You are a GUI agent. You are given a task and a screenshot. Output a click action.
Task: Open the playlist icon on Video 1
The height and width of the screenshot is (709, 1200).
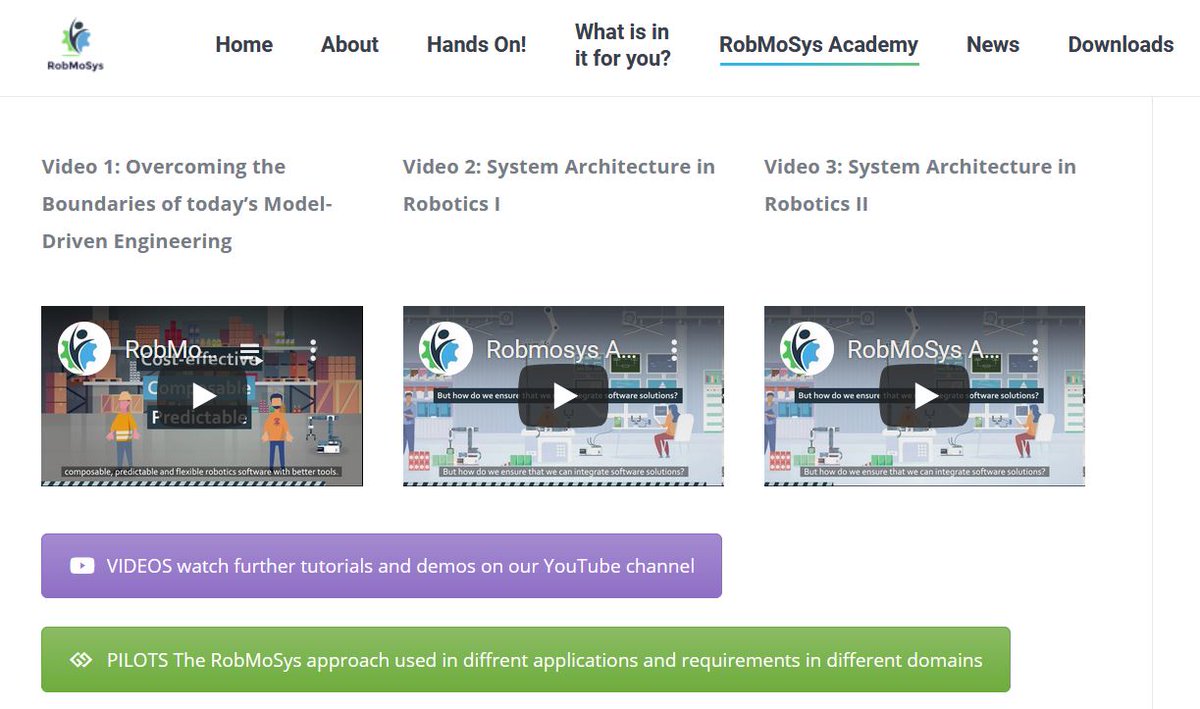tap(250, 351)
